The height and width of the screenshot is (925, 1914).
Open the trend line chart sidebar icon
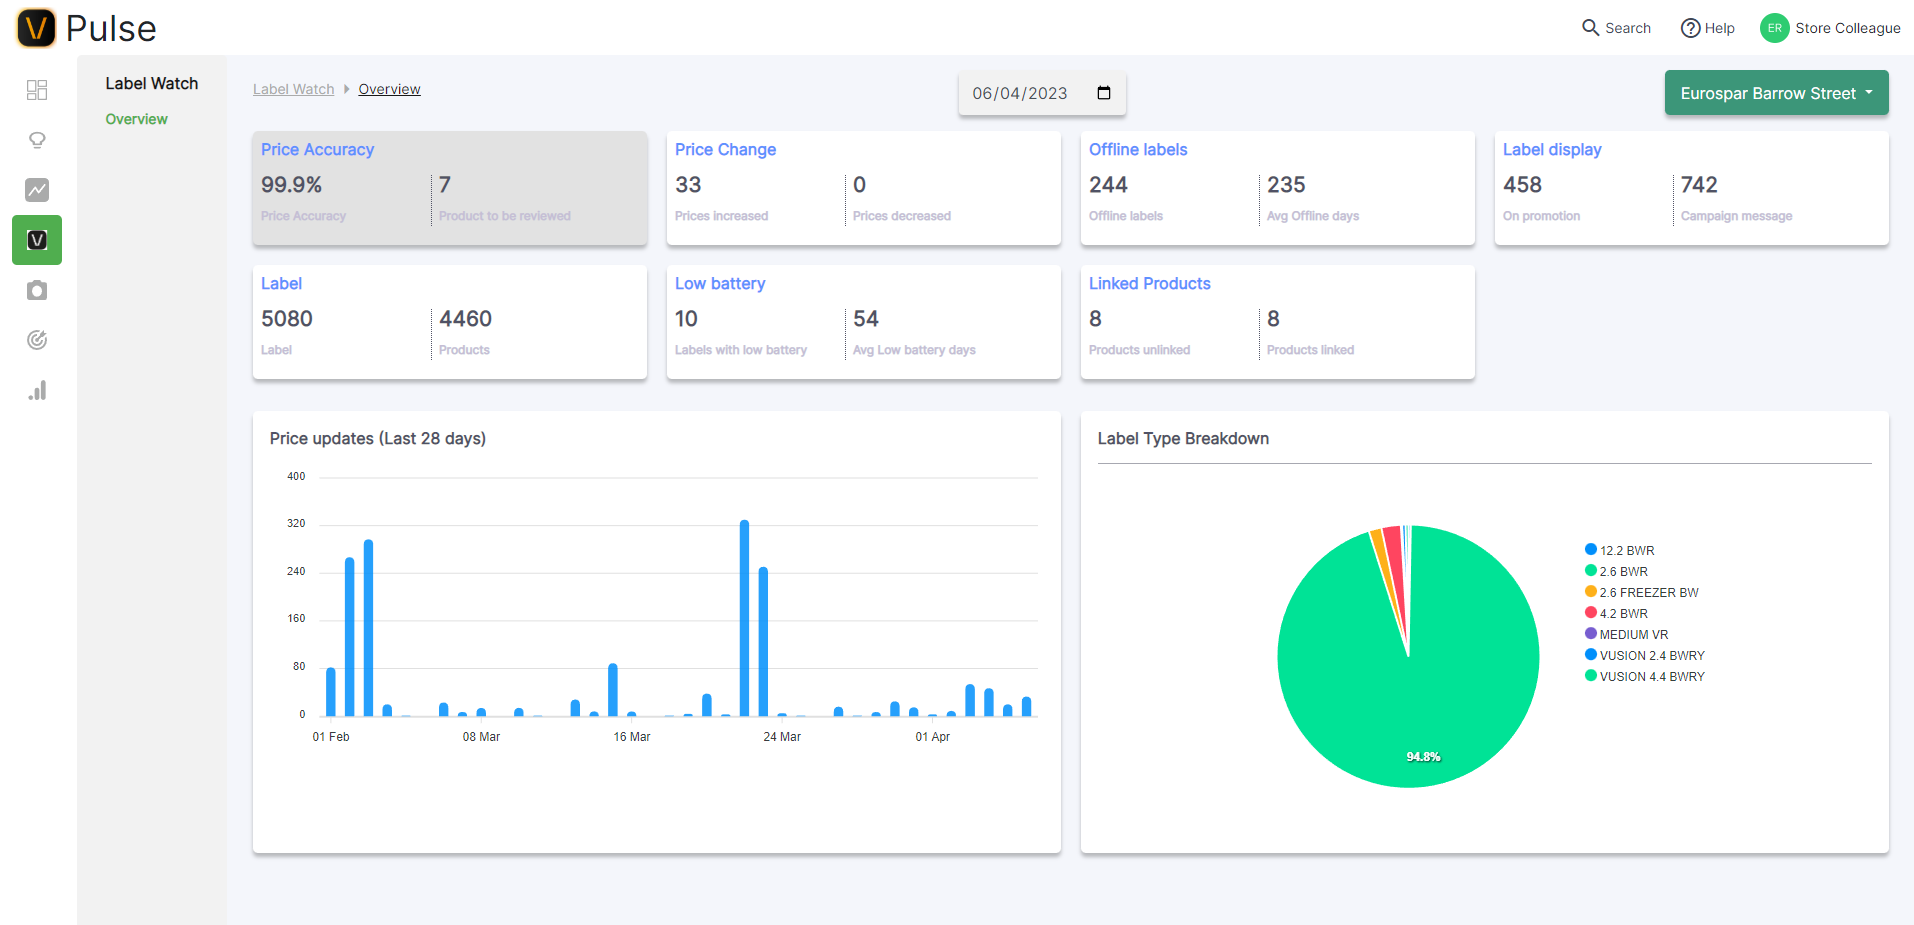click(37, 190)
